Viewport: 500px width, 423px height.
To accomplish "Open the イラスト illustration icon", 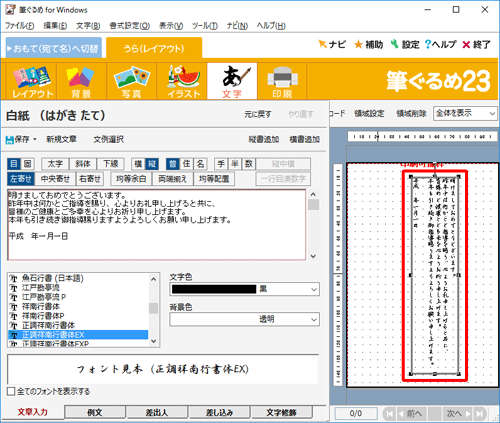I will [182, 81].
